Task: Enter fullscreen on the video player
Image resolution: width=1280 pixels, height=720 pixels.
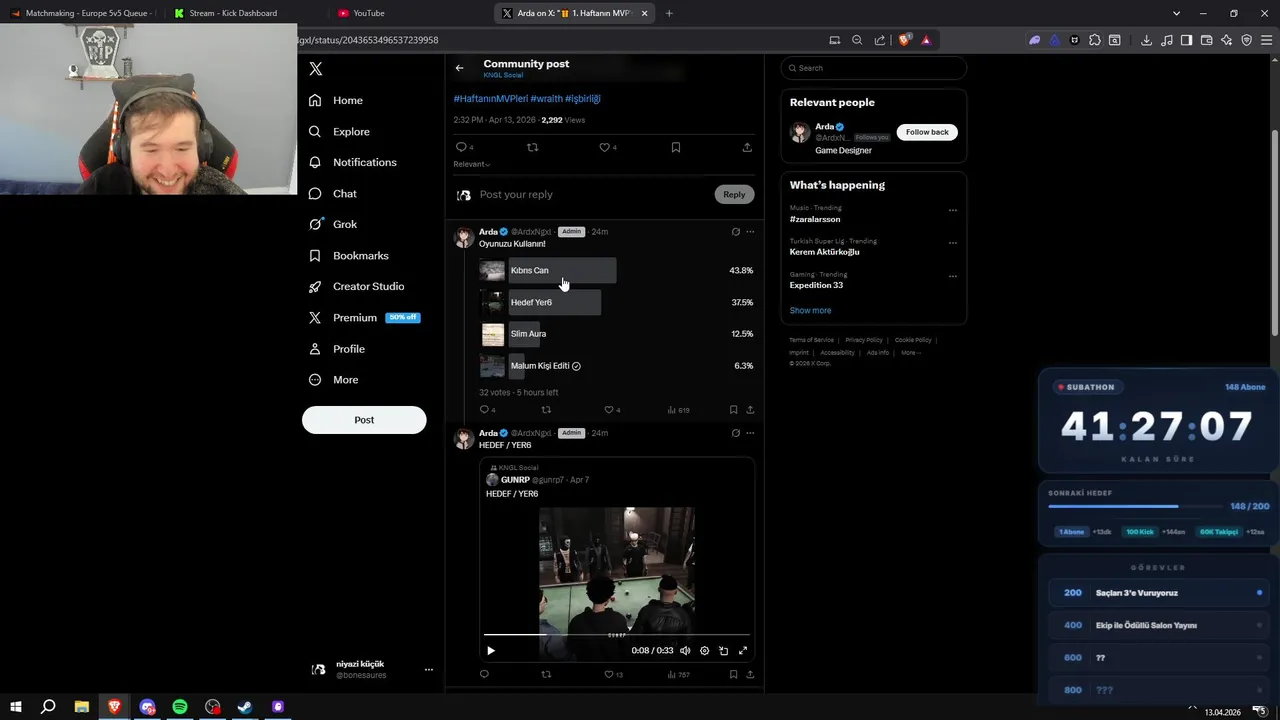Action: click(743, 651)
